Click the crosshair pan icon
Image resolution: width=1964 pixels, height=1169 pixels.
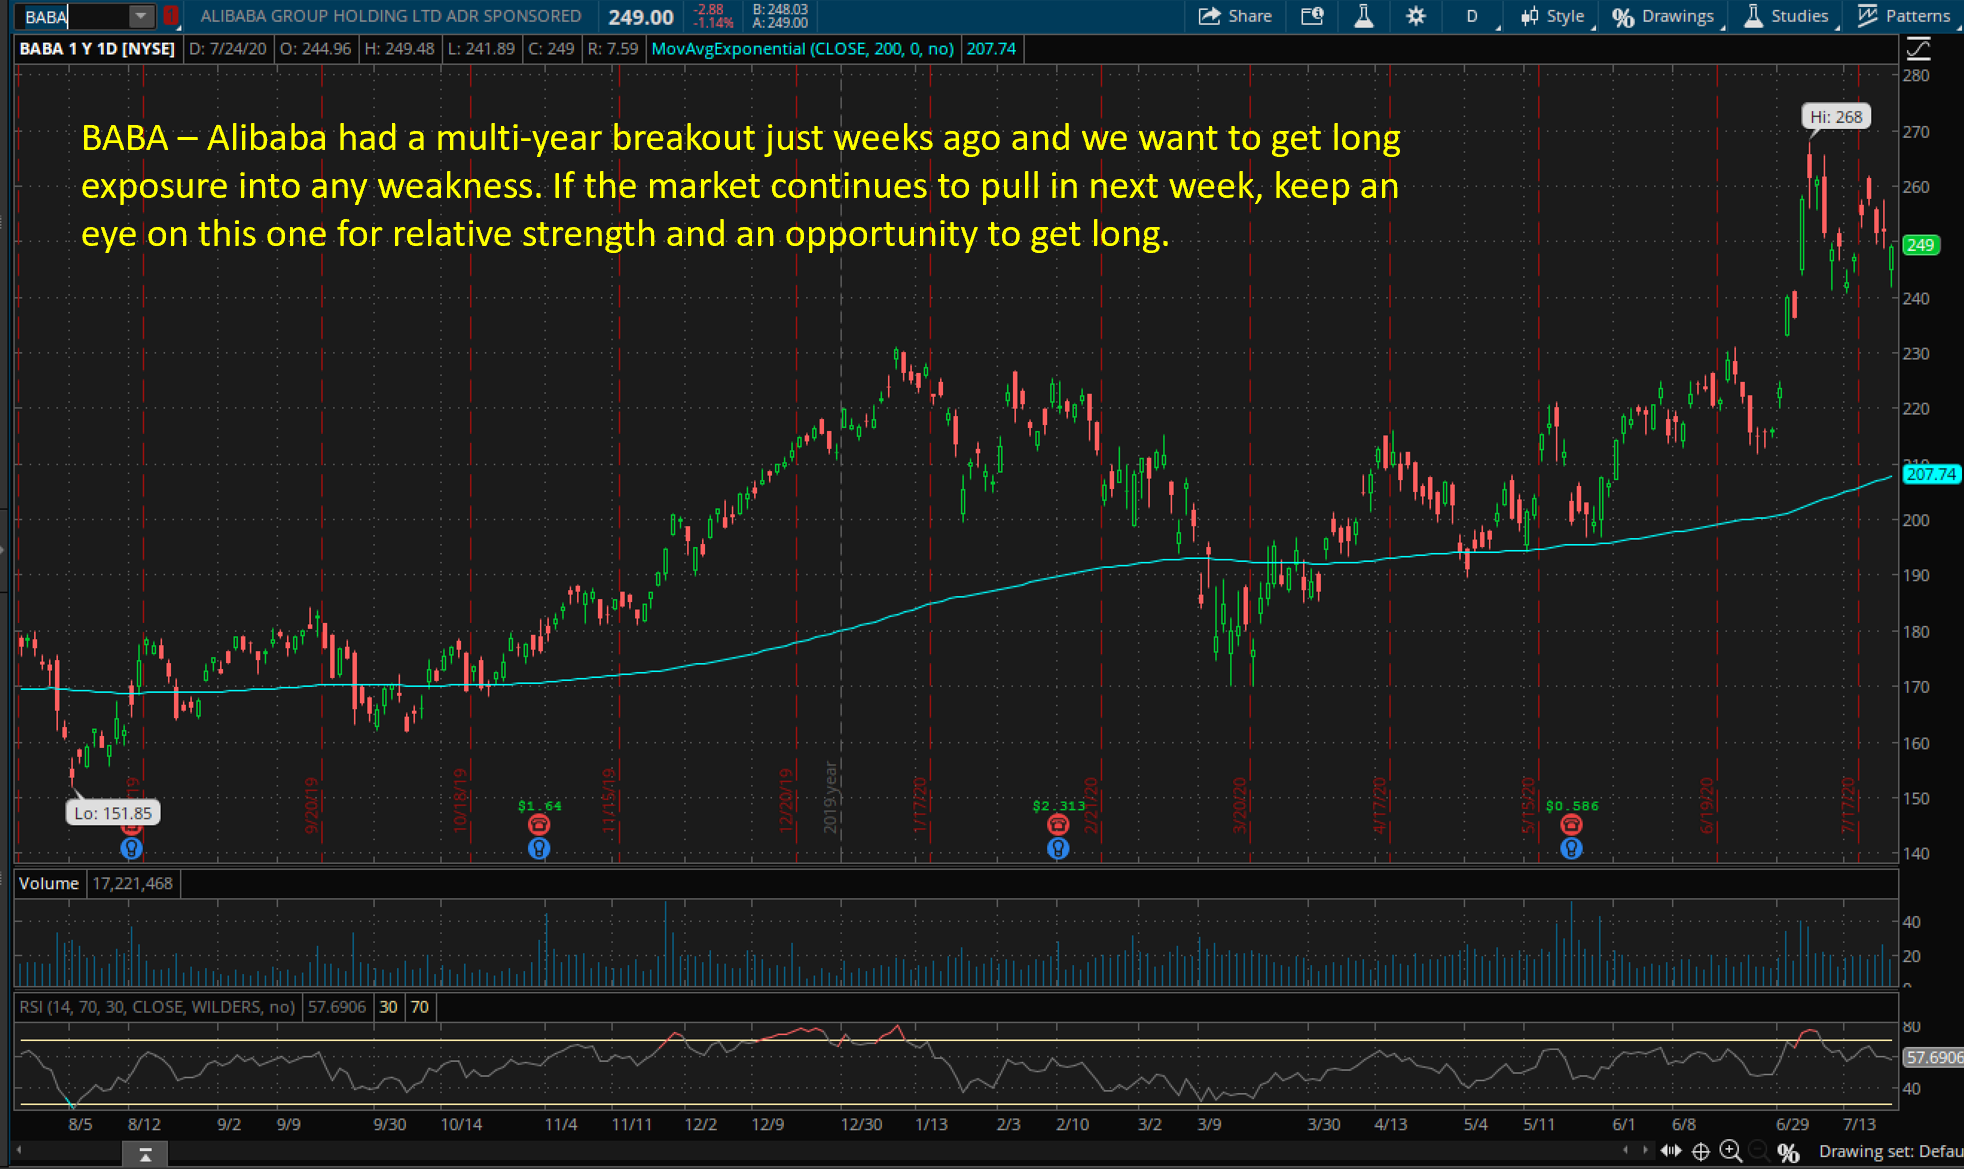point(1701,1152)
